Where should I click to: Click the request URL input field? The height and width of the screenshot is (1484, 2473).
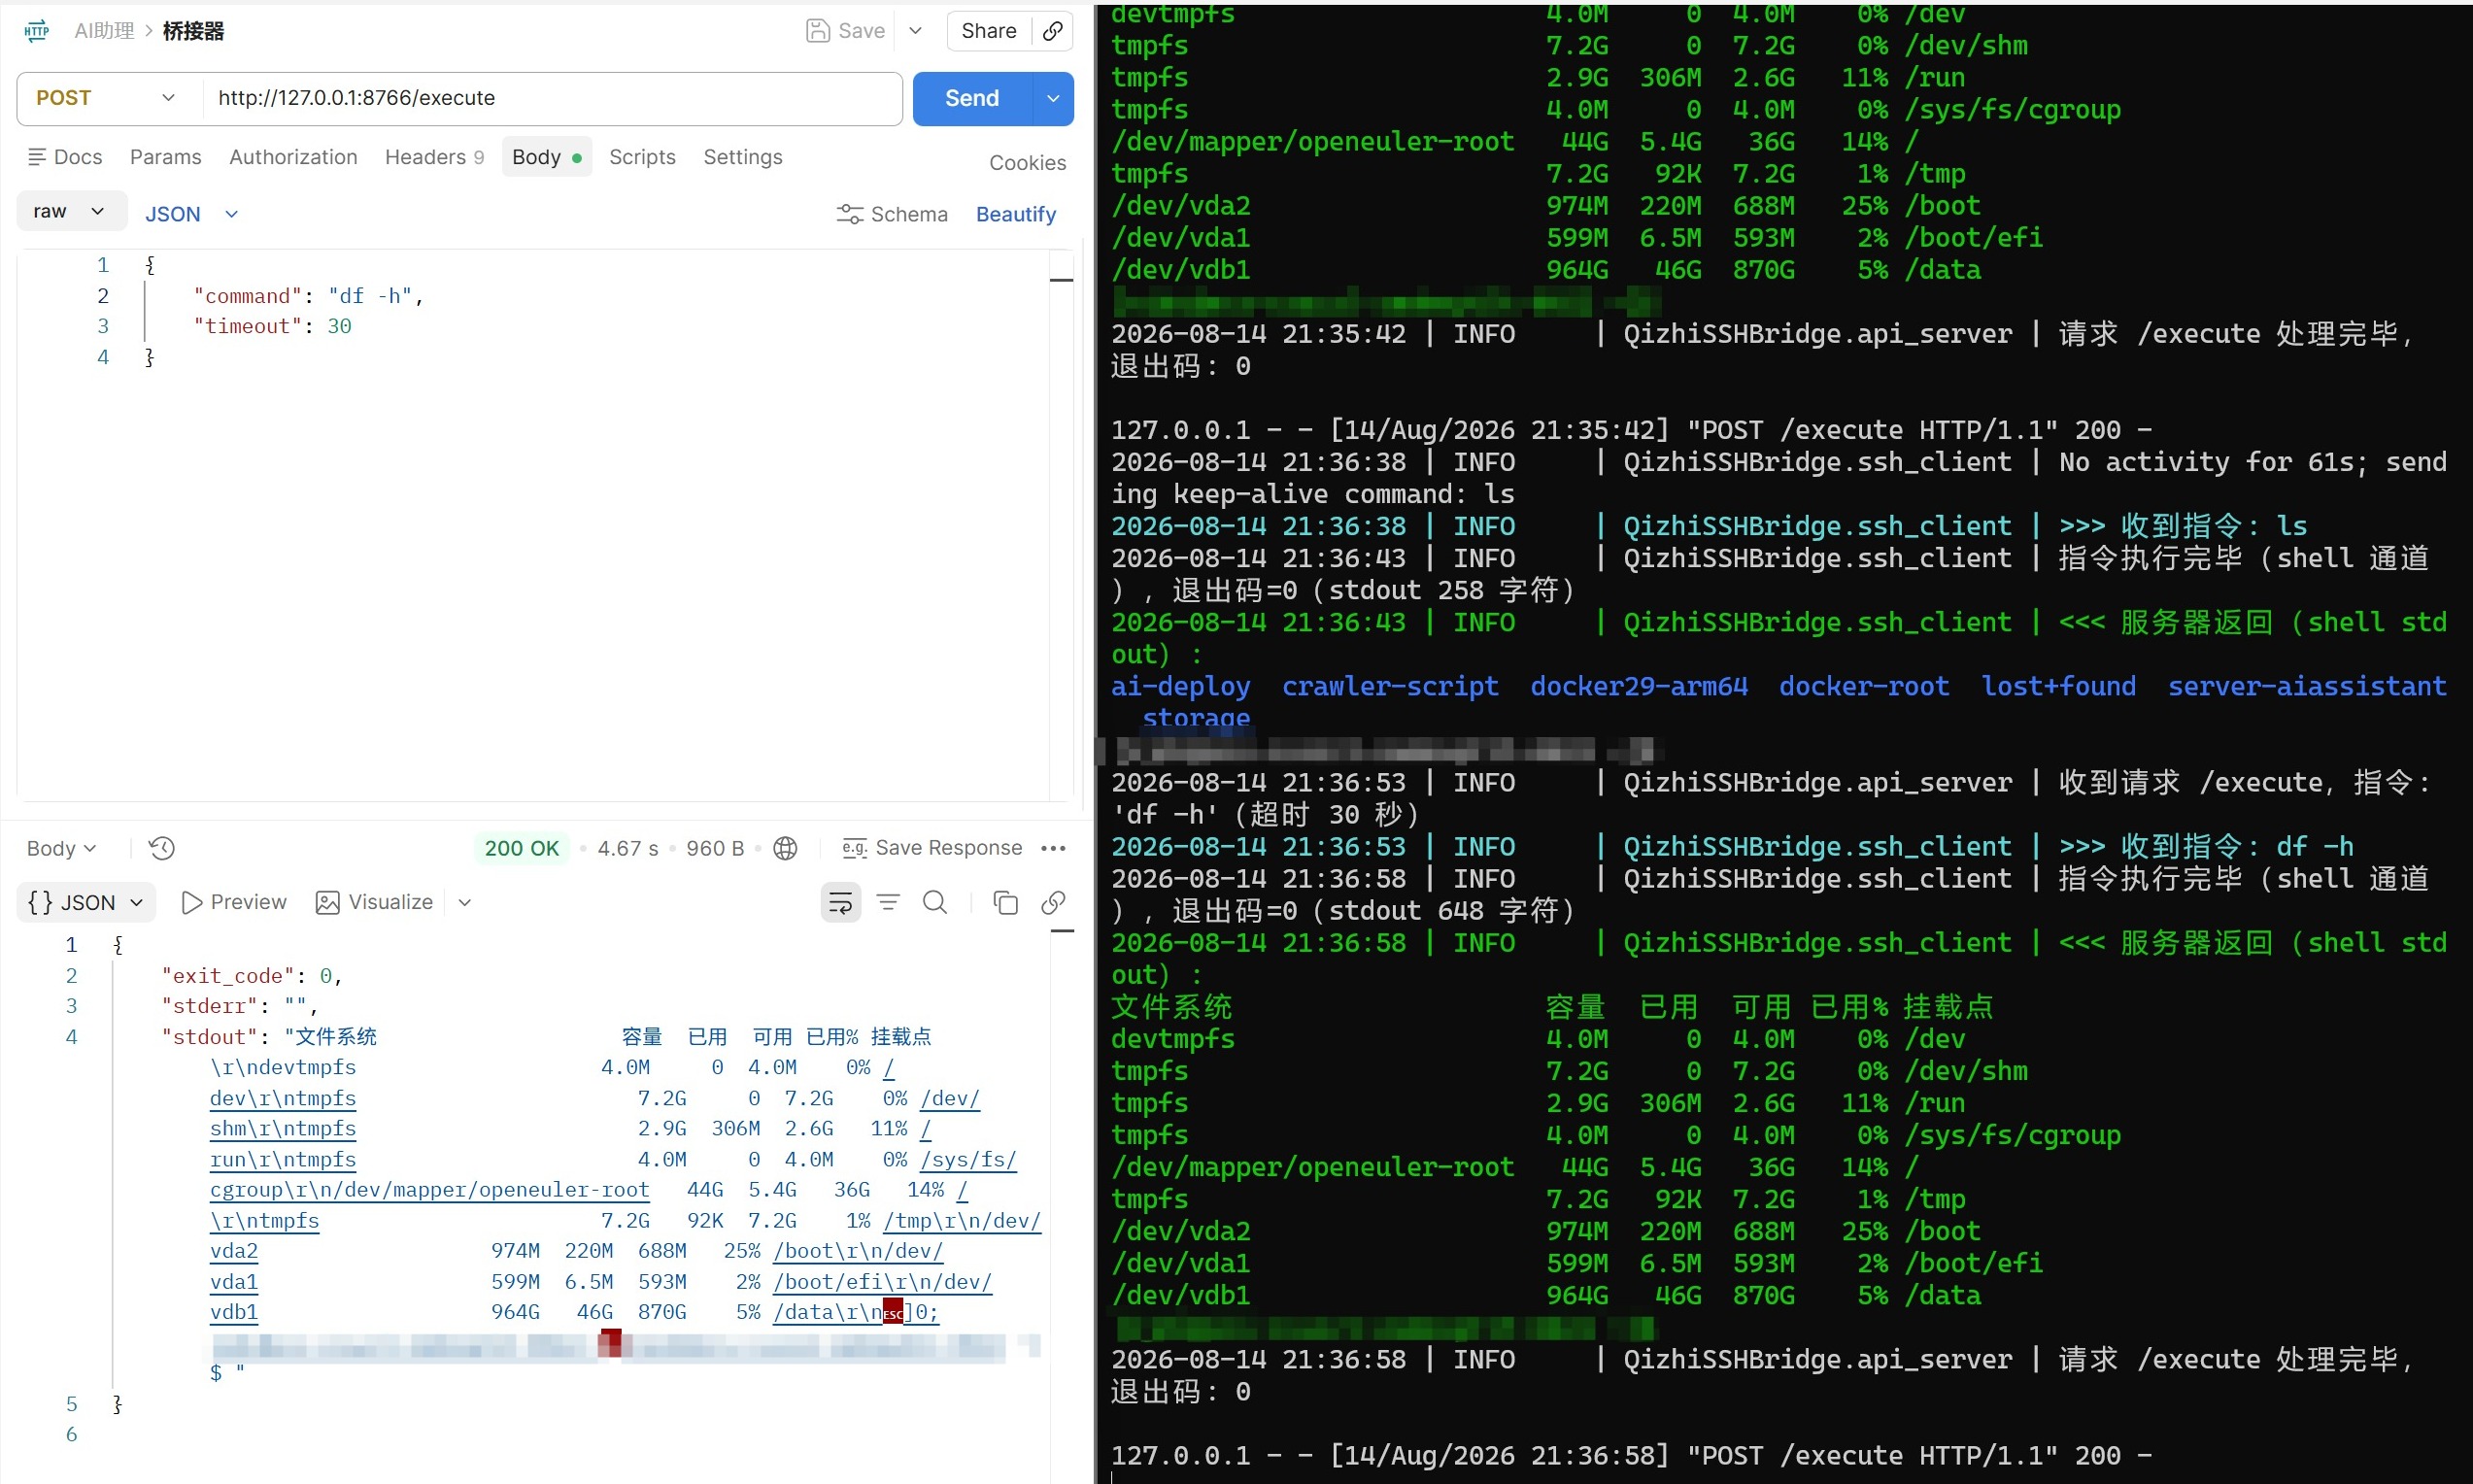[x=553, y=98]
